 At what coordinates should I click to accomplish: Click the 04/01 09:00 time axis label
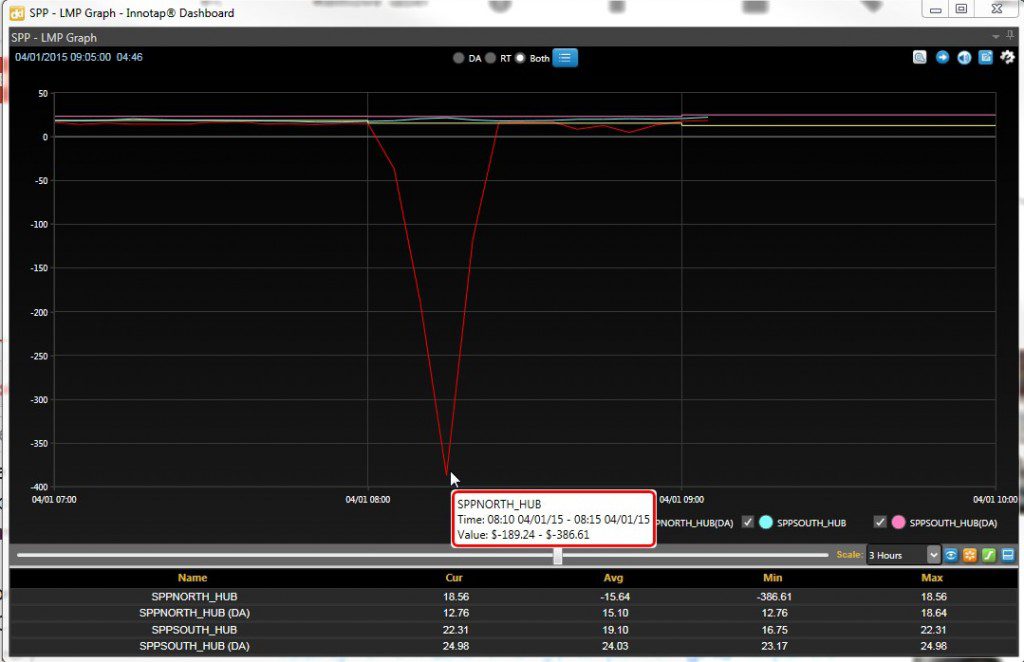pos(682,499)
